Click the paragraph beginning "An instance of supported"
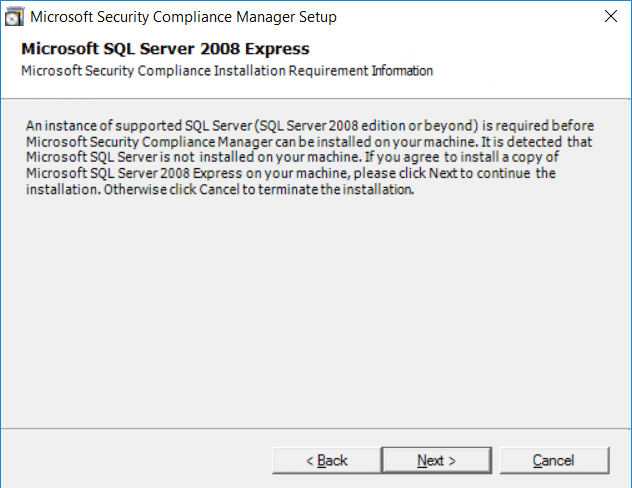This screenshot has height=488, width=632. pyautogui.click(x=310, y=157)
